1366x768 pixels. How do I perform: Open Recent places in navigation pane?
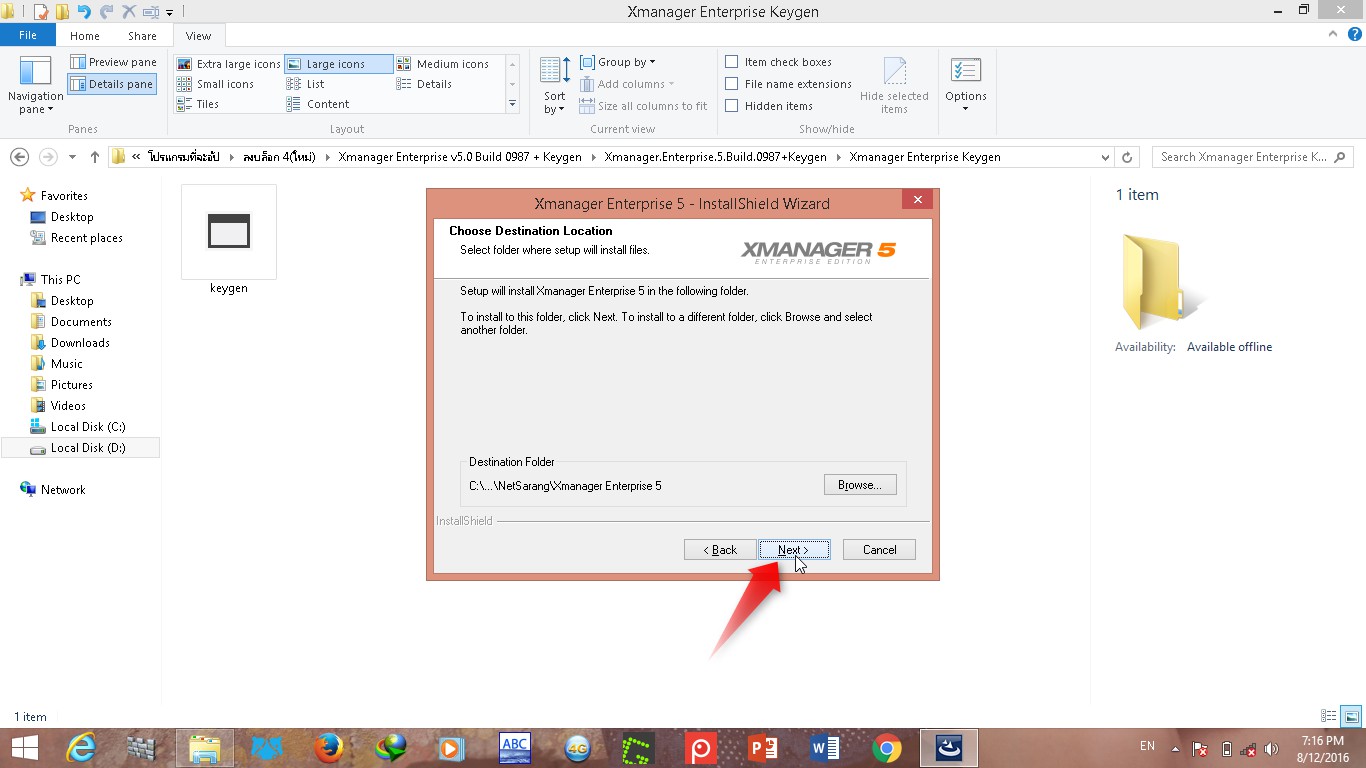pyautogui.click(x=87, y=238)
